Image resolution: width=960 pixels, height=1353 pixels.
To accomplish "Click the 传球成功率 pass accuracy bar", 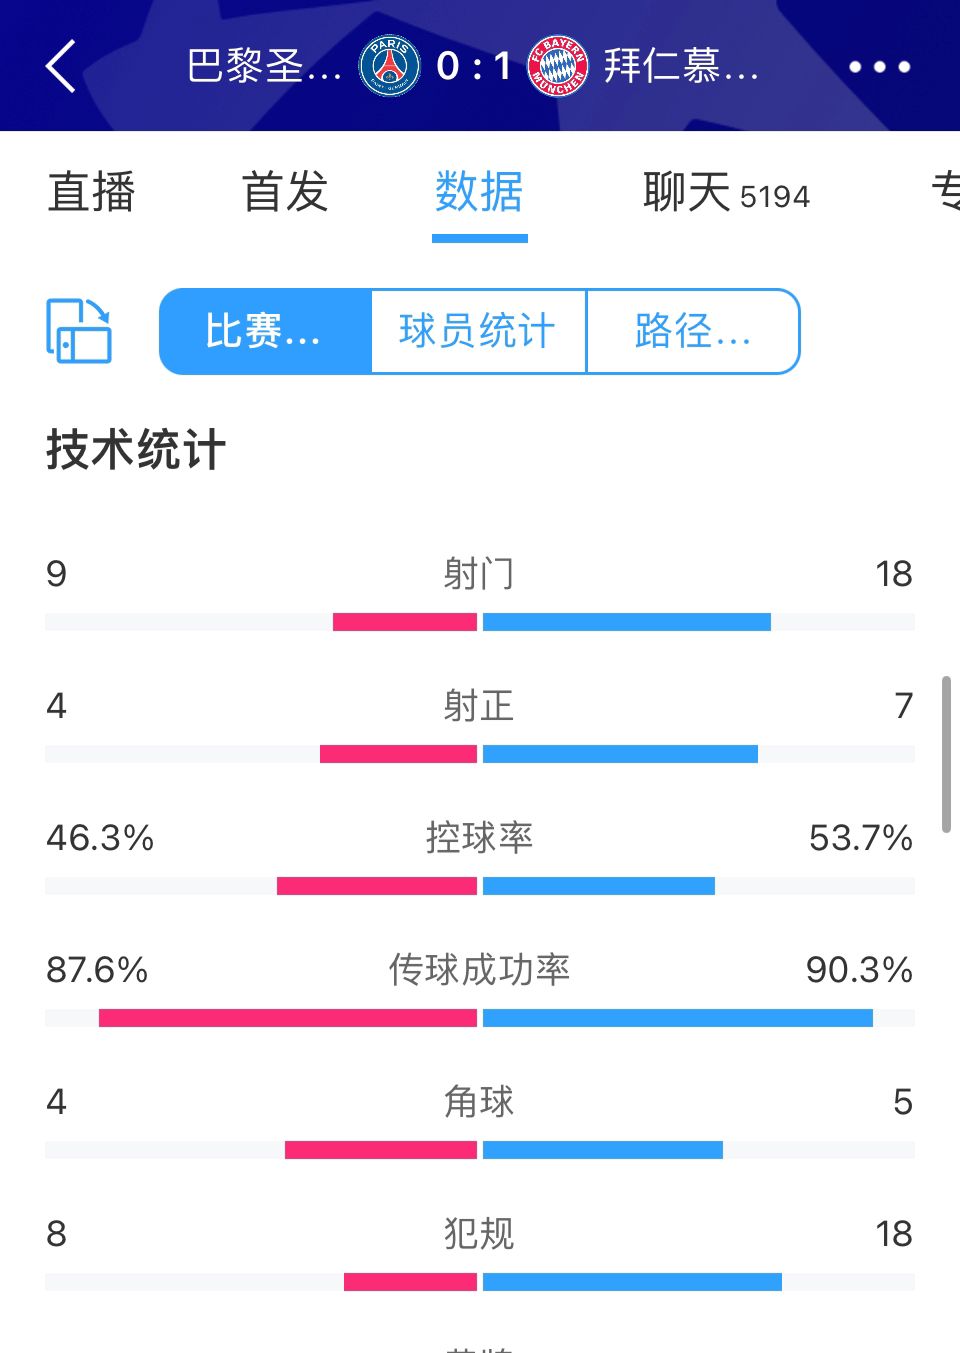I will (x=480, y=1018).
